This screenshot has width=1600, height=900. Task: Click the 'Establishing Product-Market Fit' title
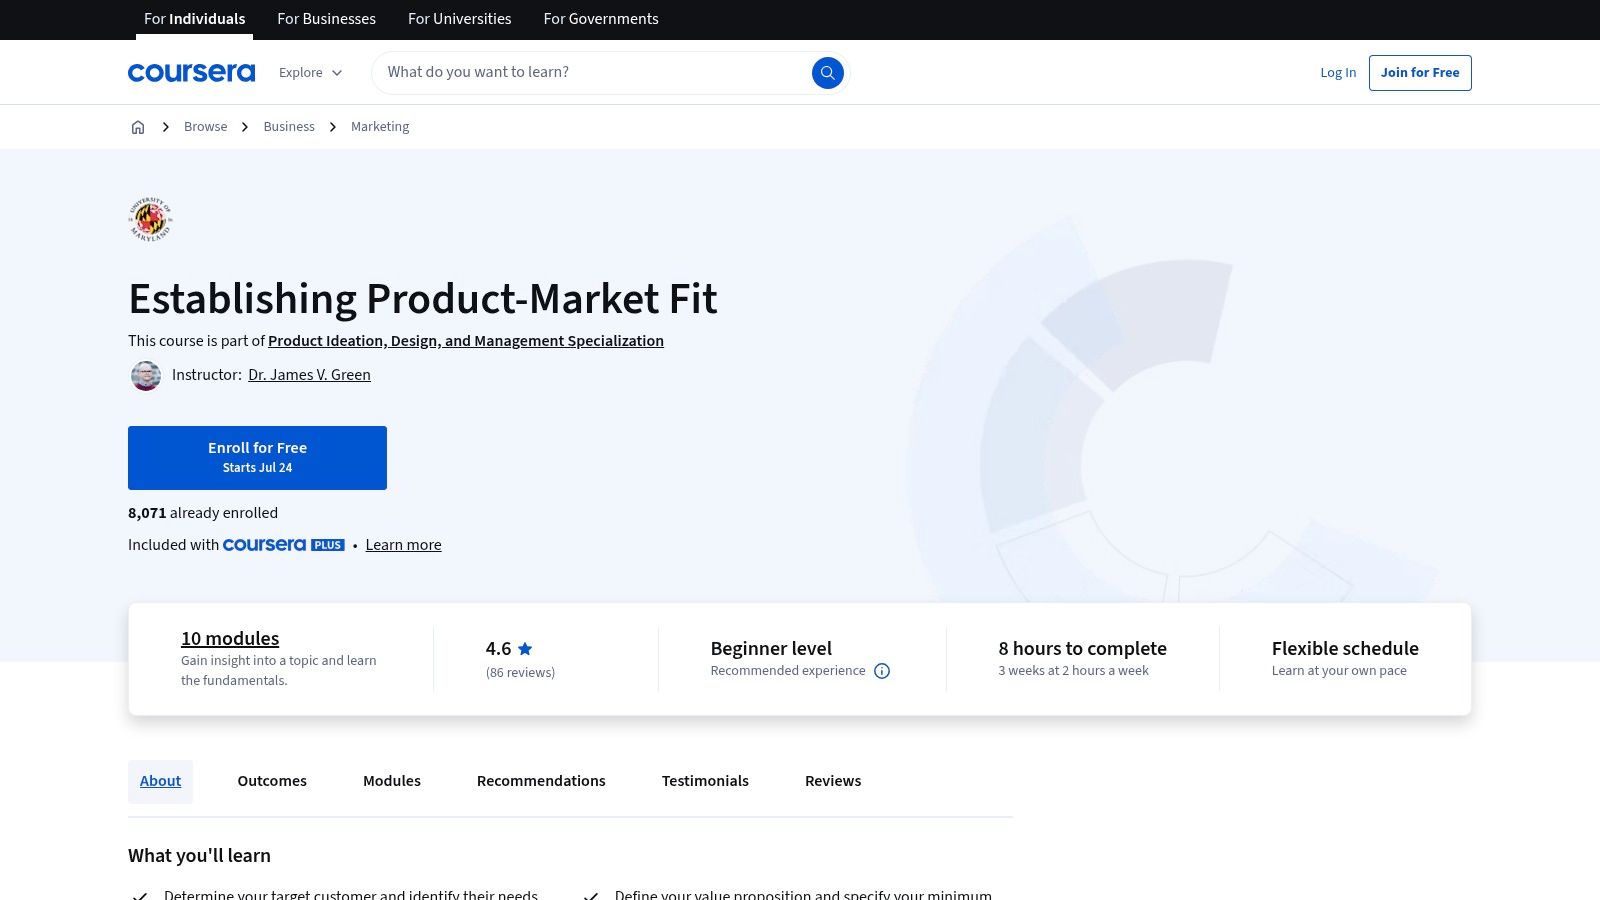pos(423,299)
